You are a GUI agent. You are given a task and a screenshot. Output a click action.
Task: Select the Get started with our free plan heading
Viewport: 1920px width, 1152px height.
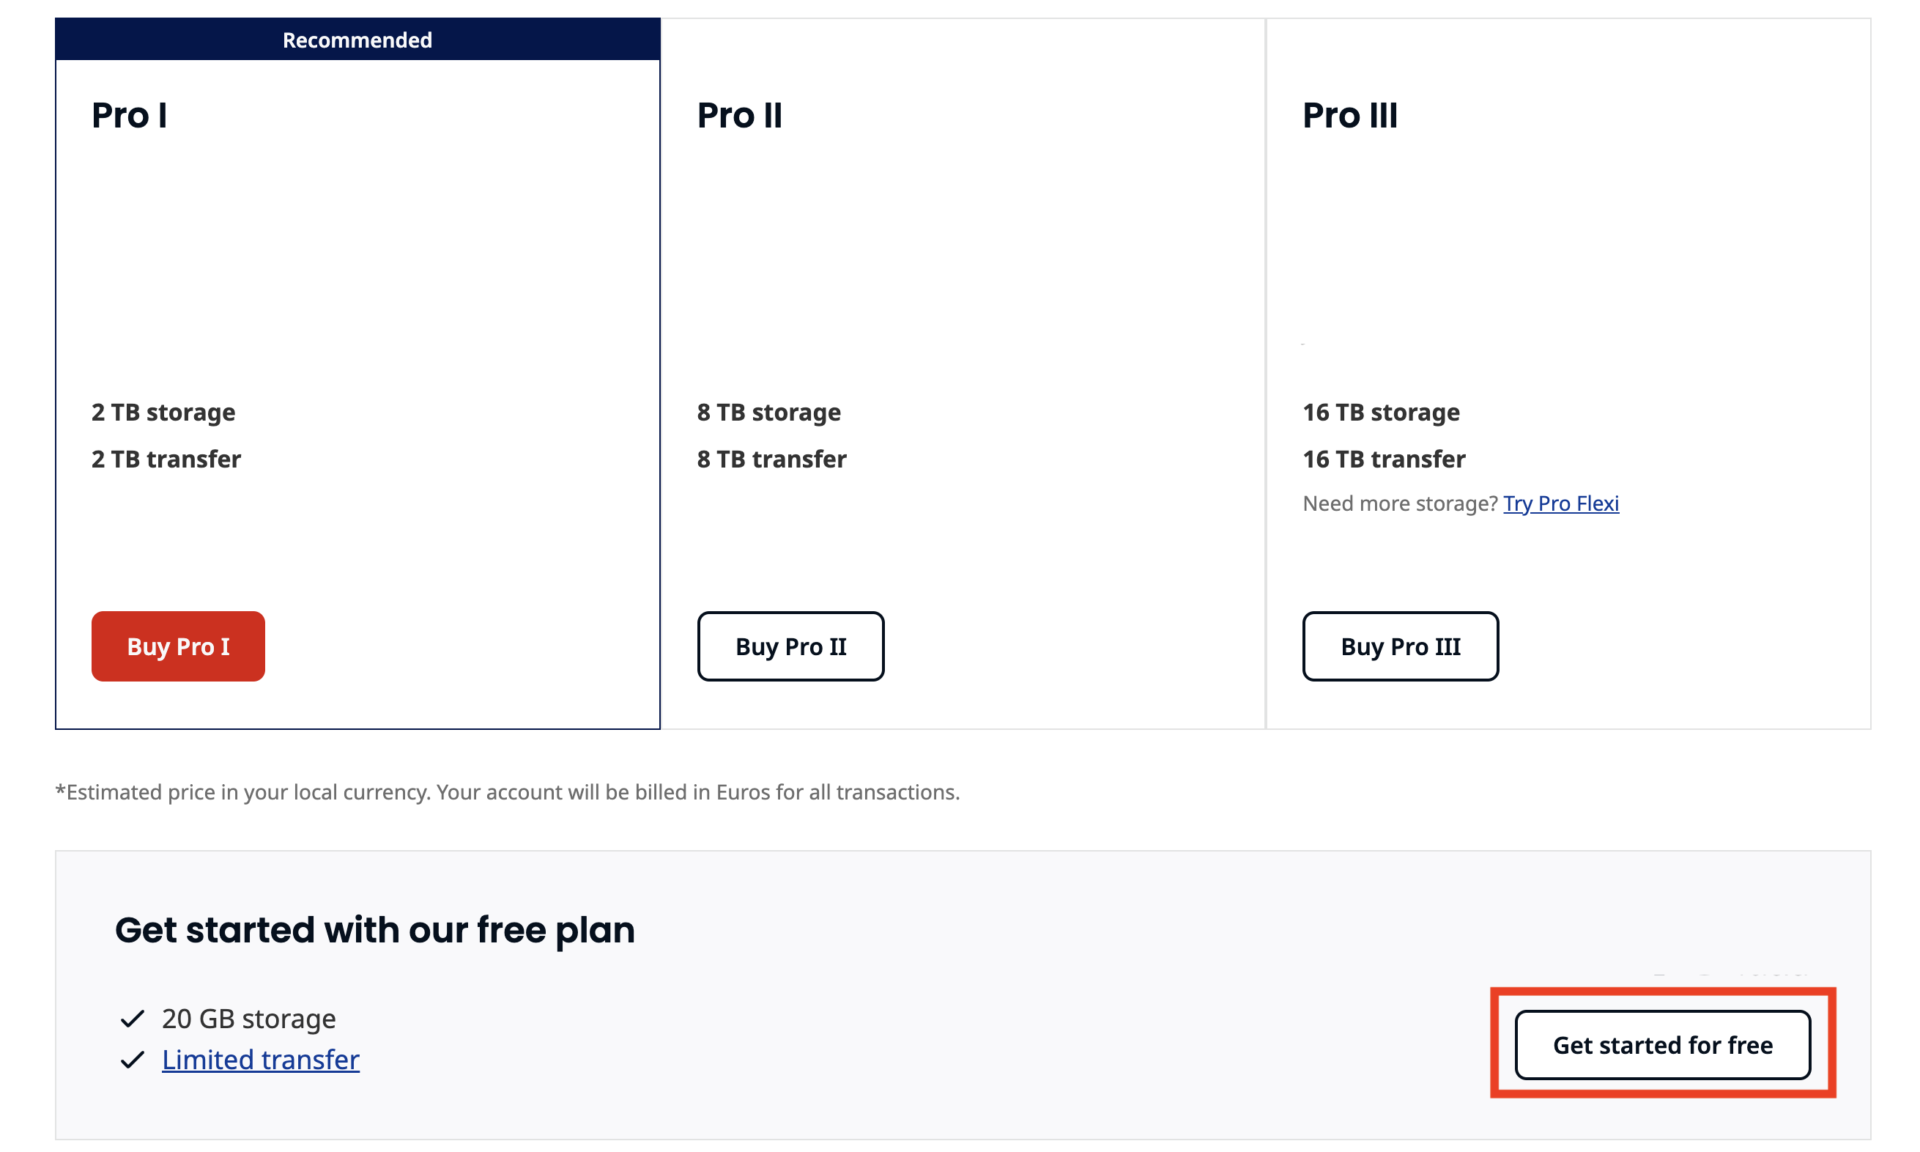[375, 929]
